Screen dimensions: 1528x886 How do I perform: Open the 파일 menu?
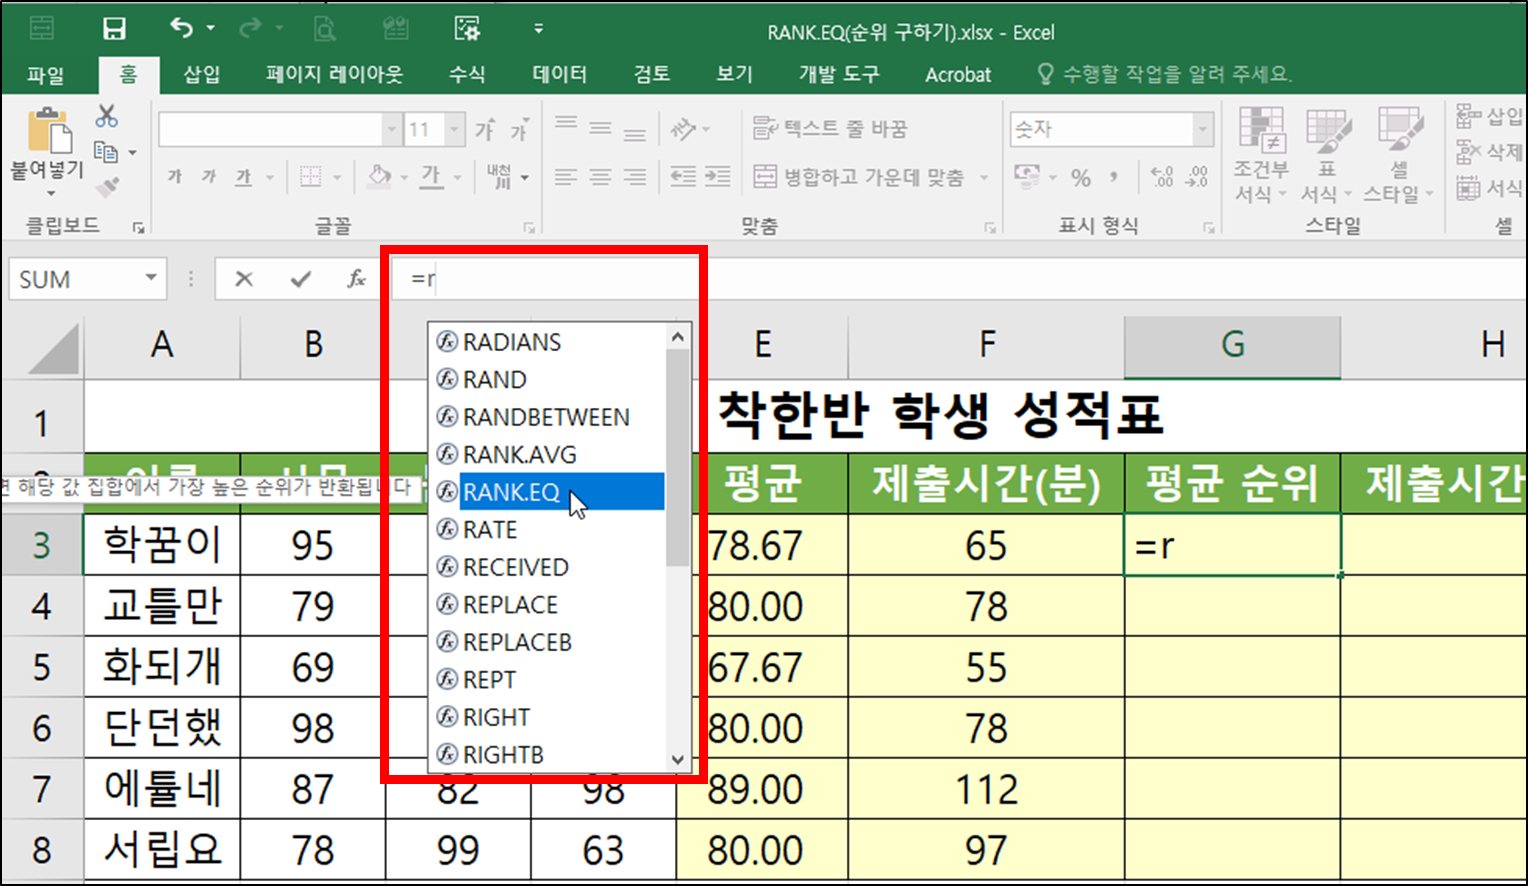point(45,74)
